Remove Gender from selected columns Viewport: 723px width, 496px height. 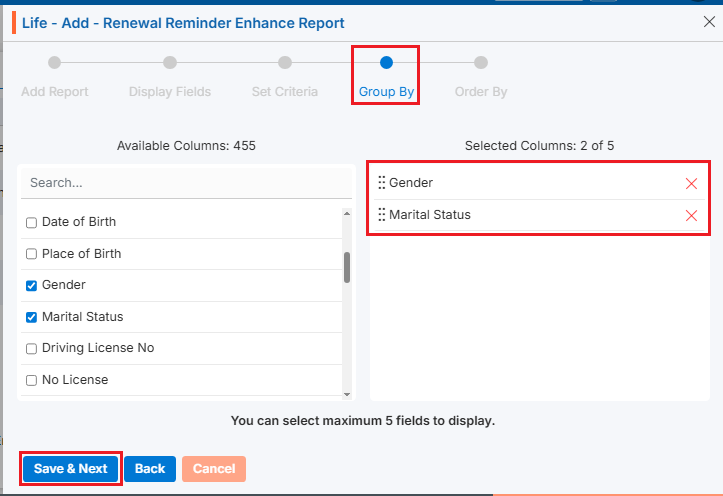(691, 183)
